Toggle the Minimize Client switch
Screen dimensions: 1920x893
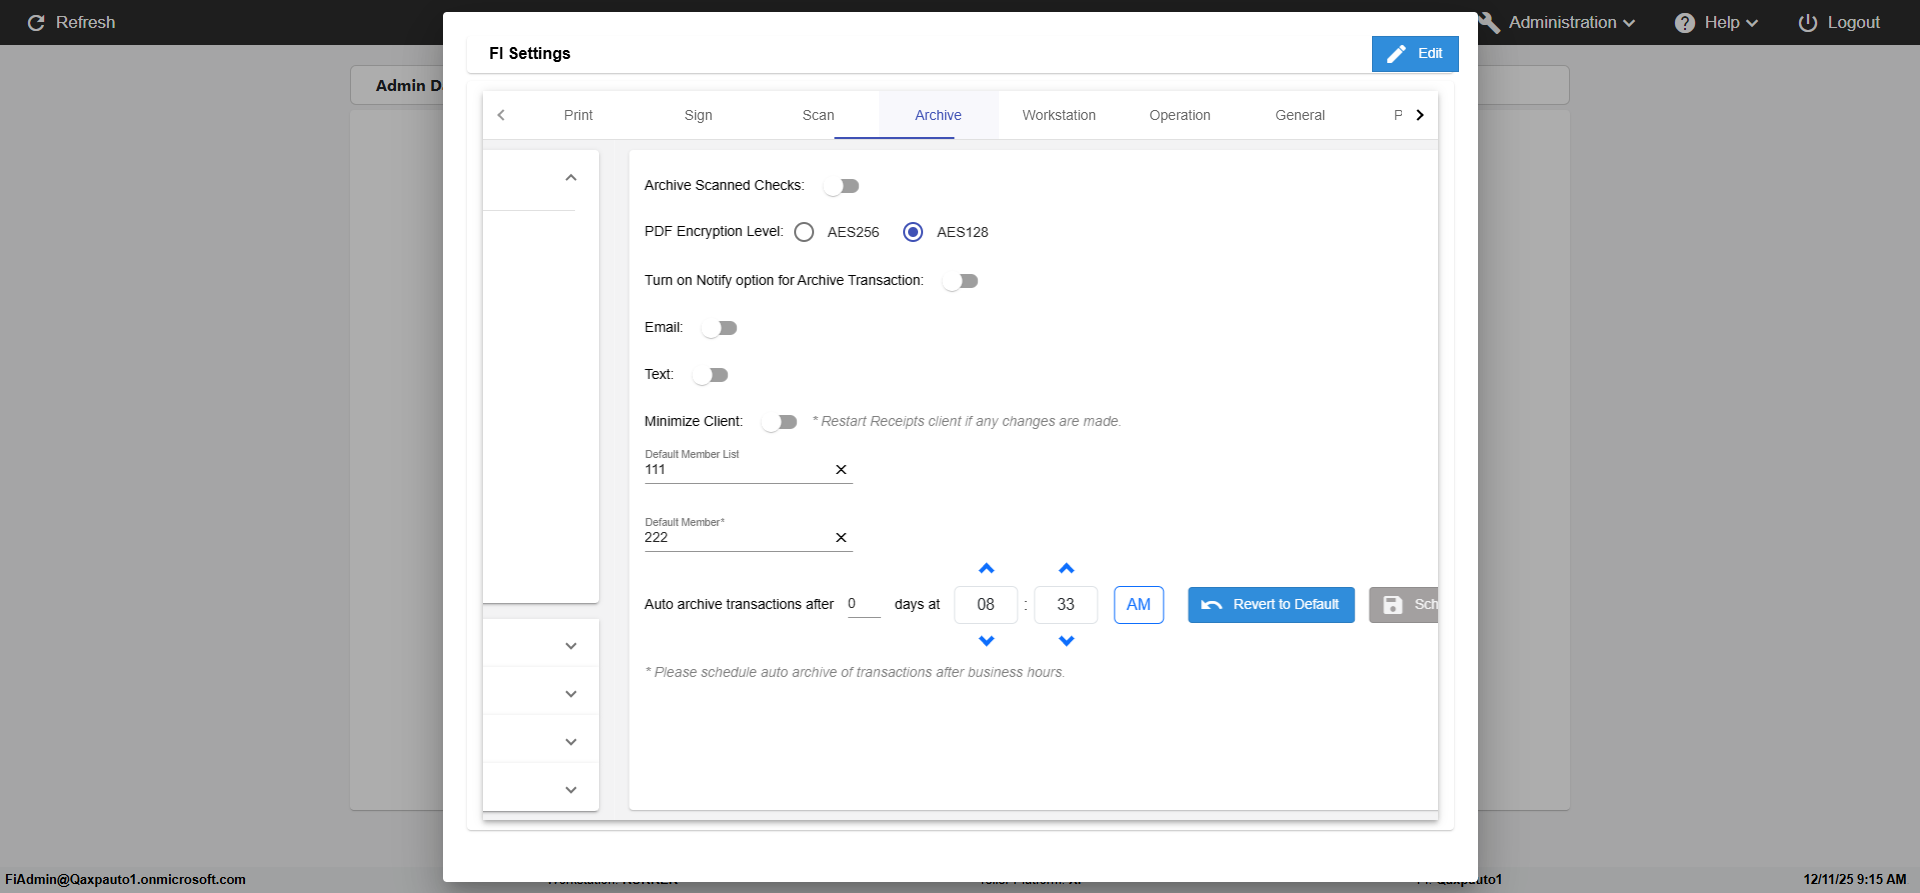(x=779, y=422)
